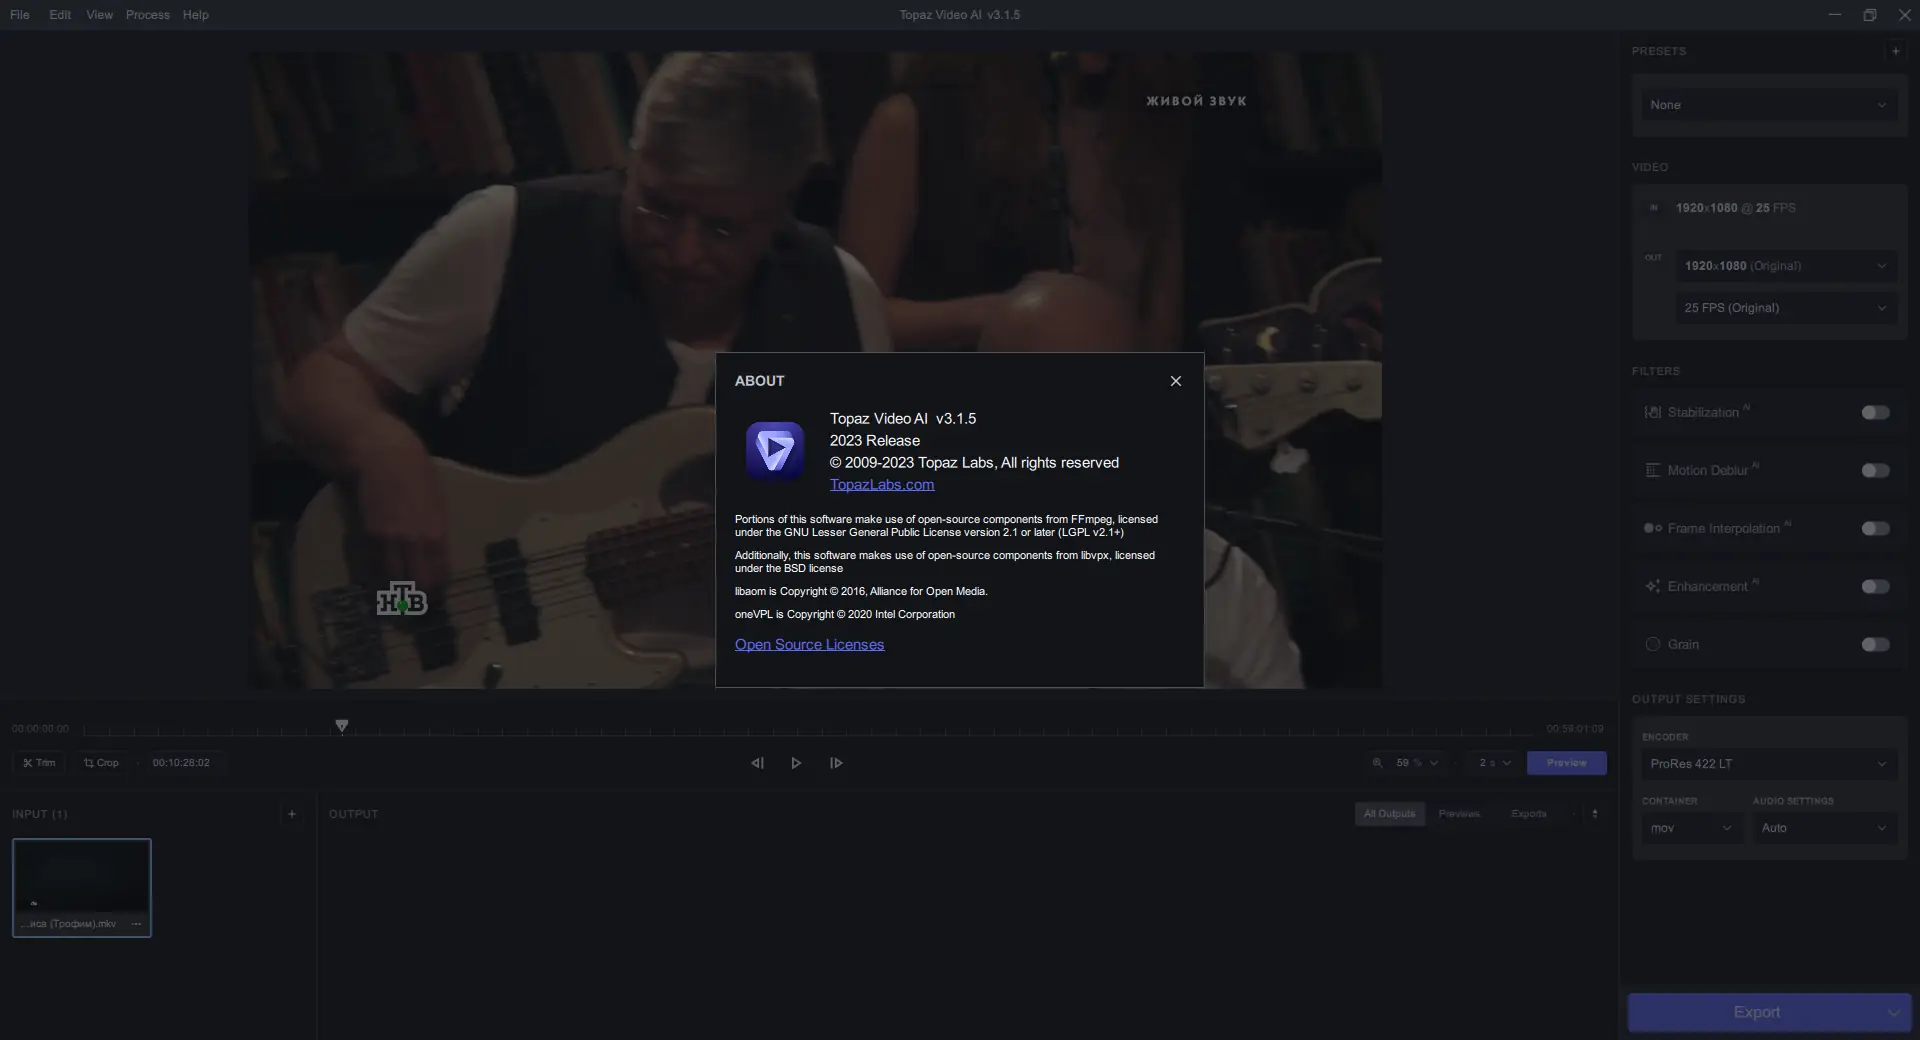Open the Help menu

click(x=196, y=15)
